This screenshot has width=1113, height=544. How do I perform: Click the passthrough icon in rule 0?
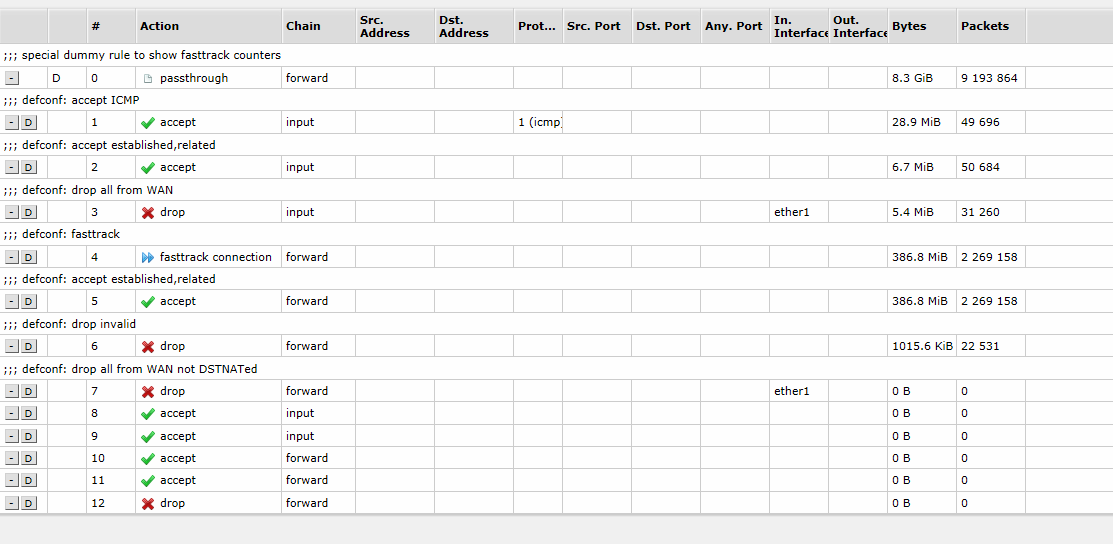[148, 78]
